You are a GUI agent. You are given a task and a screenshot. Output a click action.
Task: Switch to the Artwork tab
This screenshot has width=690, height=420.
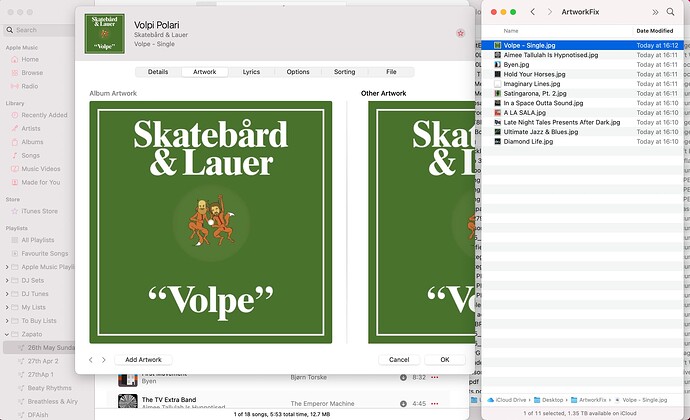[205, 72]
